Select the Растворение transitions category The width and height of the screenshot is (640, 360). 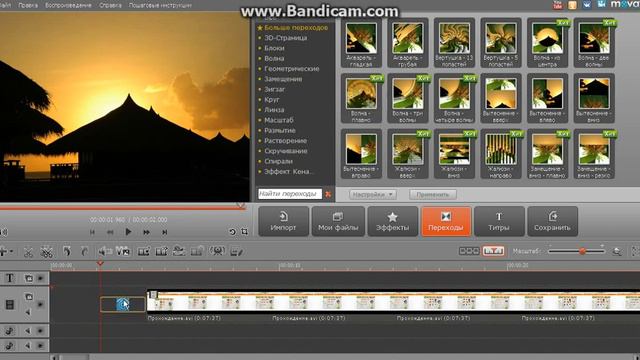(x=285, y=141)
